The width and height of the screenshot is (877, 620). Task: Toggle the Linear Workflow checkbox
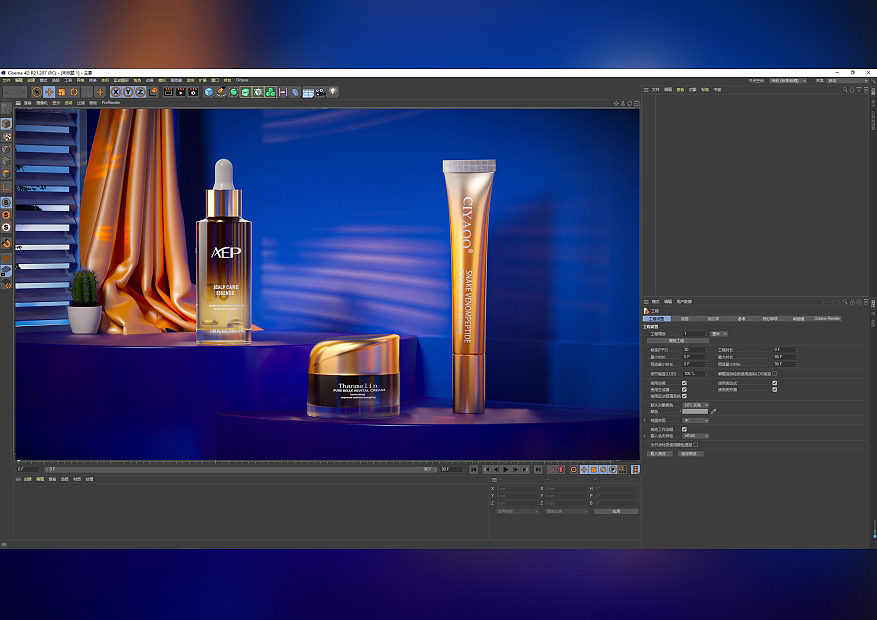point(685,429)
